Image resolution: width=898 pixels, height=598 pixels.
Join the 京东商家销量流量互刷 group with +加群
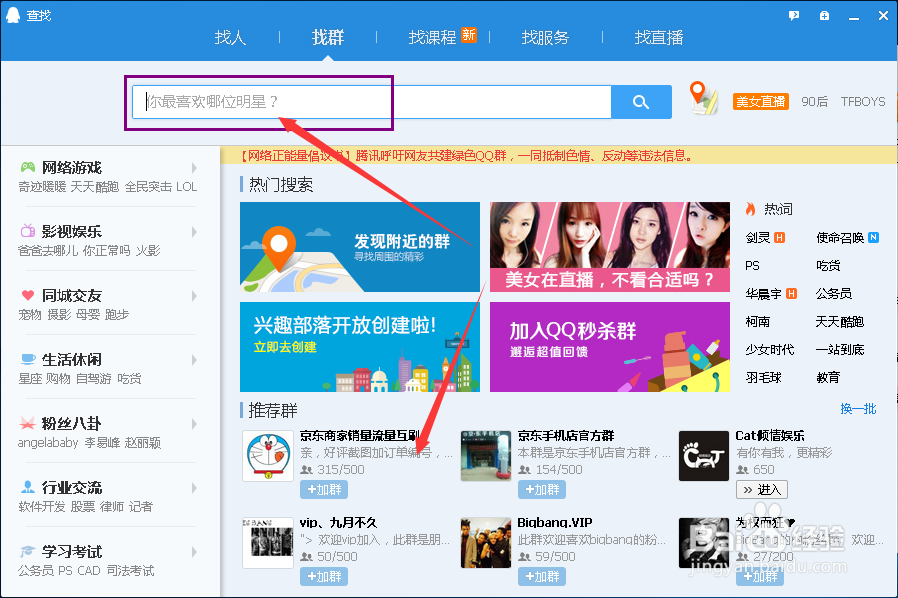(324, 490)
